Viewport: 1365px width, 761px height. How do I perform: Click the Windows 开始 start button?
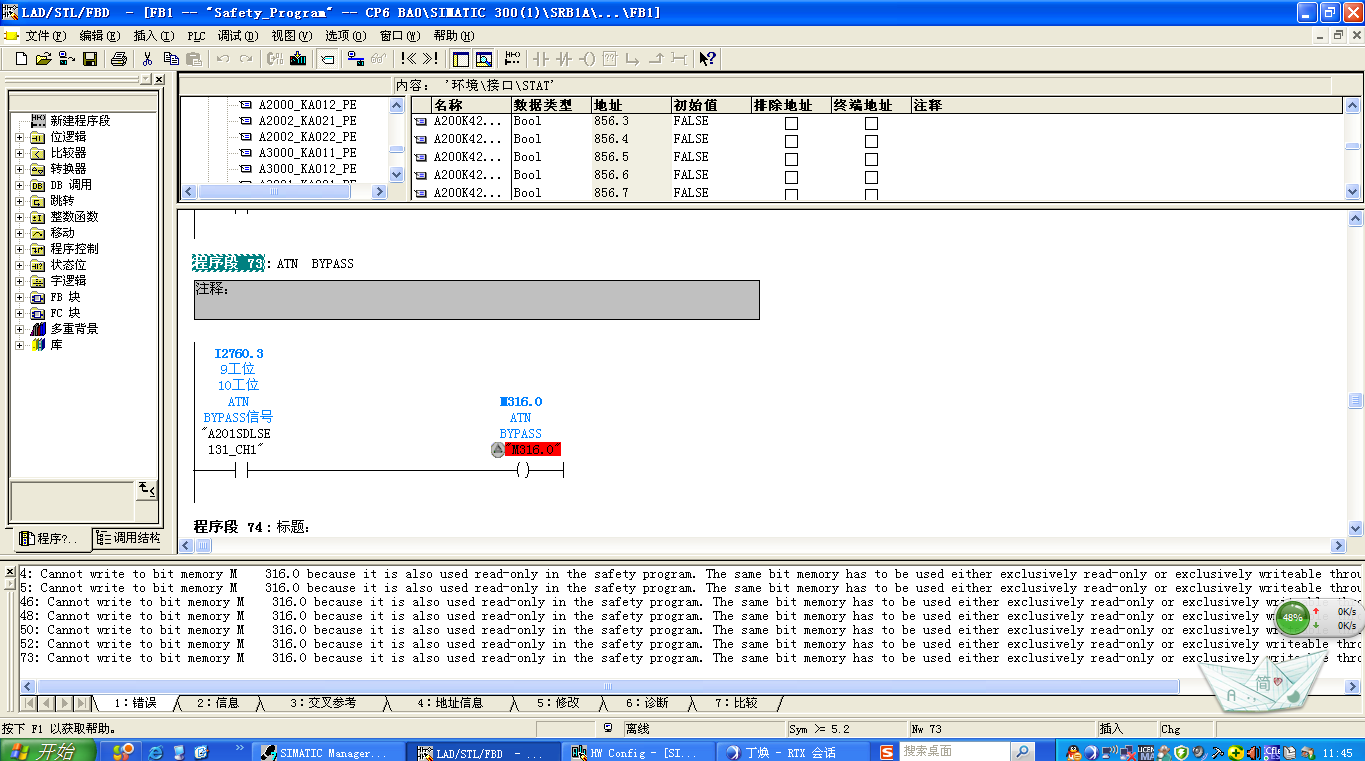tap(49, 751)
